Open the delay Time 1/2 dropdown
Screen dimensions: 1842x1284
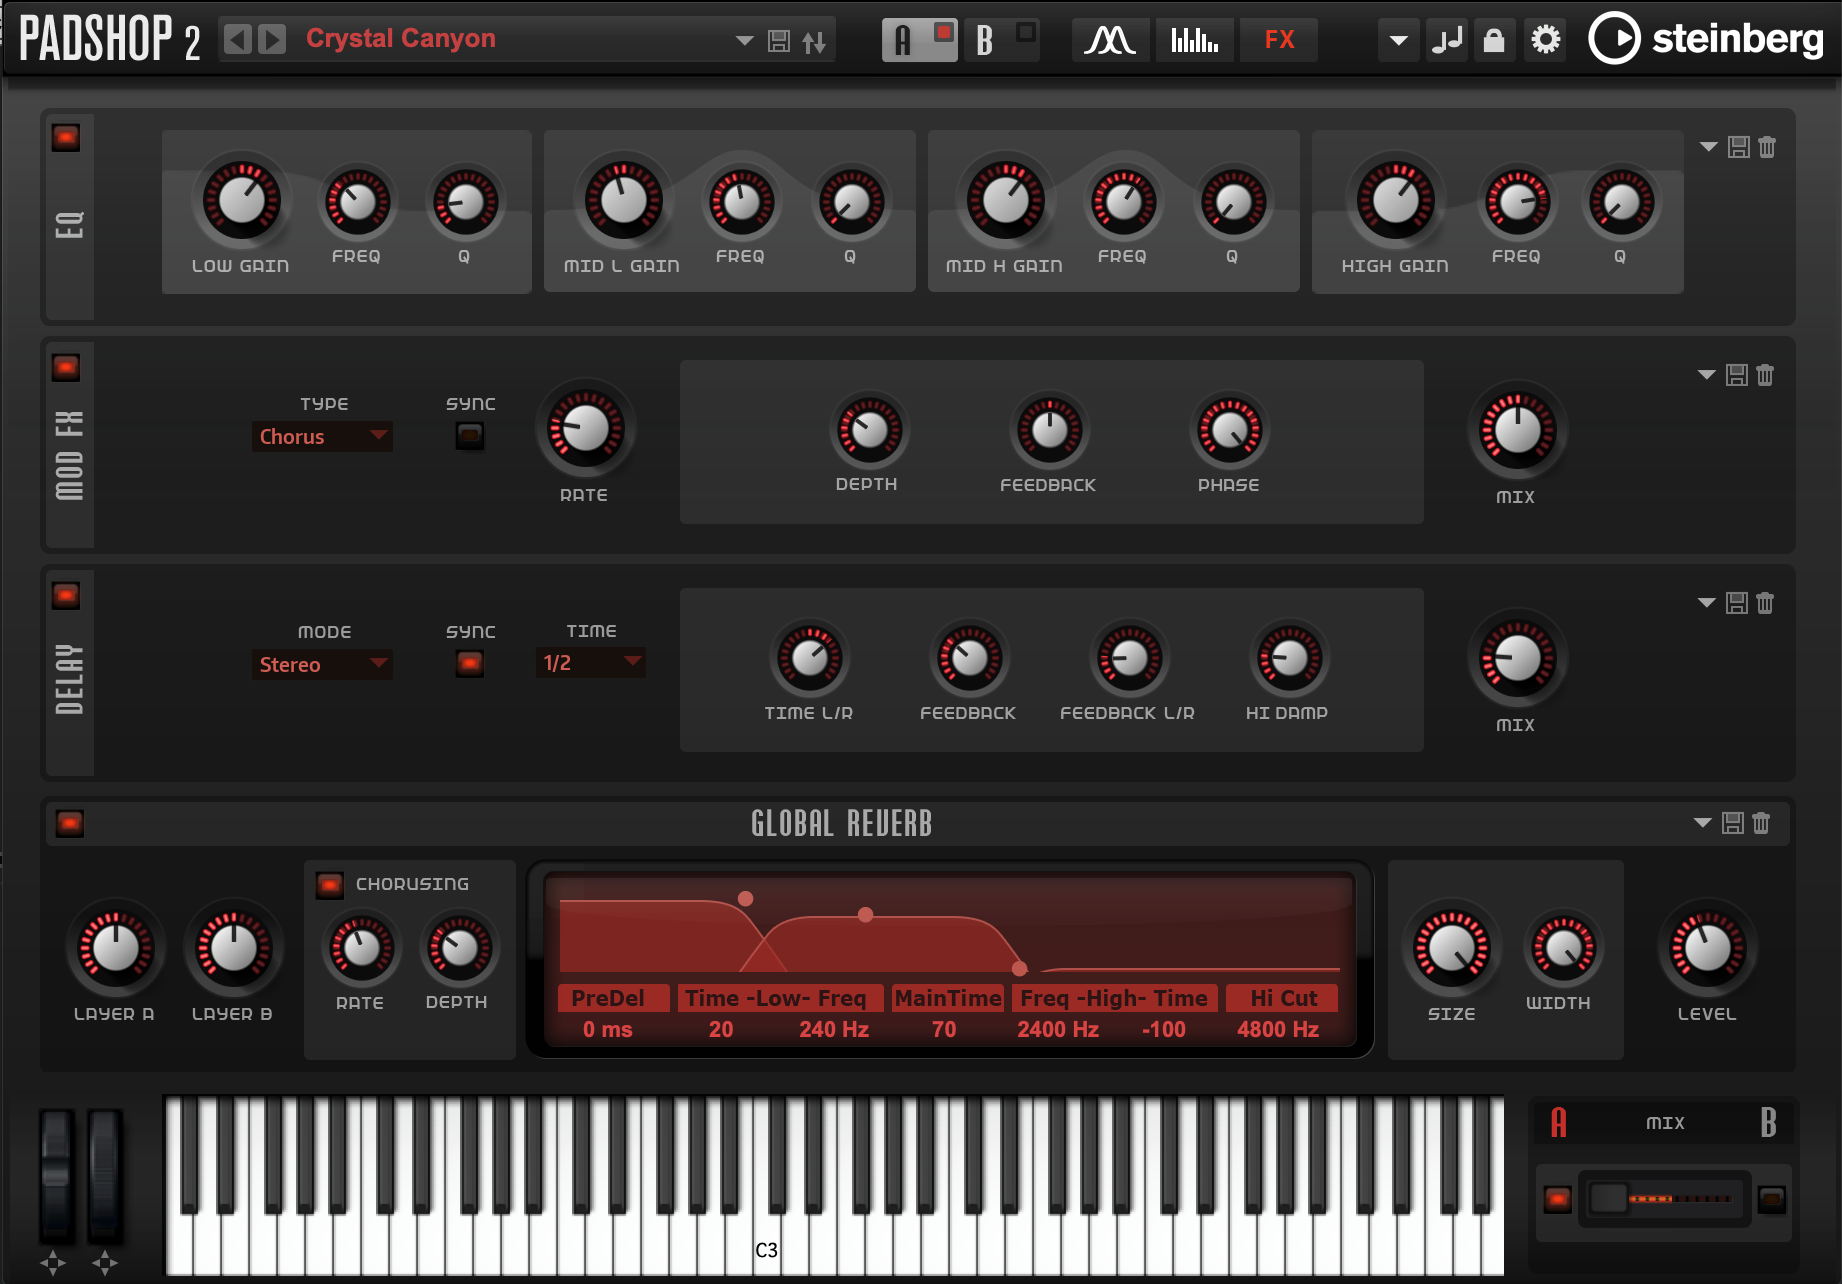tap(591, 662)
